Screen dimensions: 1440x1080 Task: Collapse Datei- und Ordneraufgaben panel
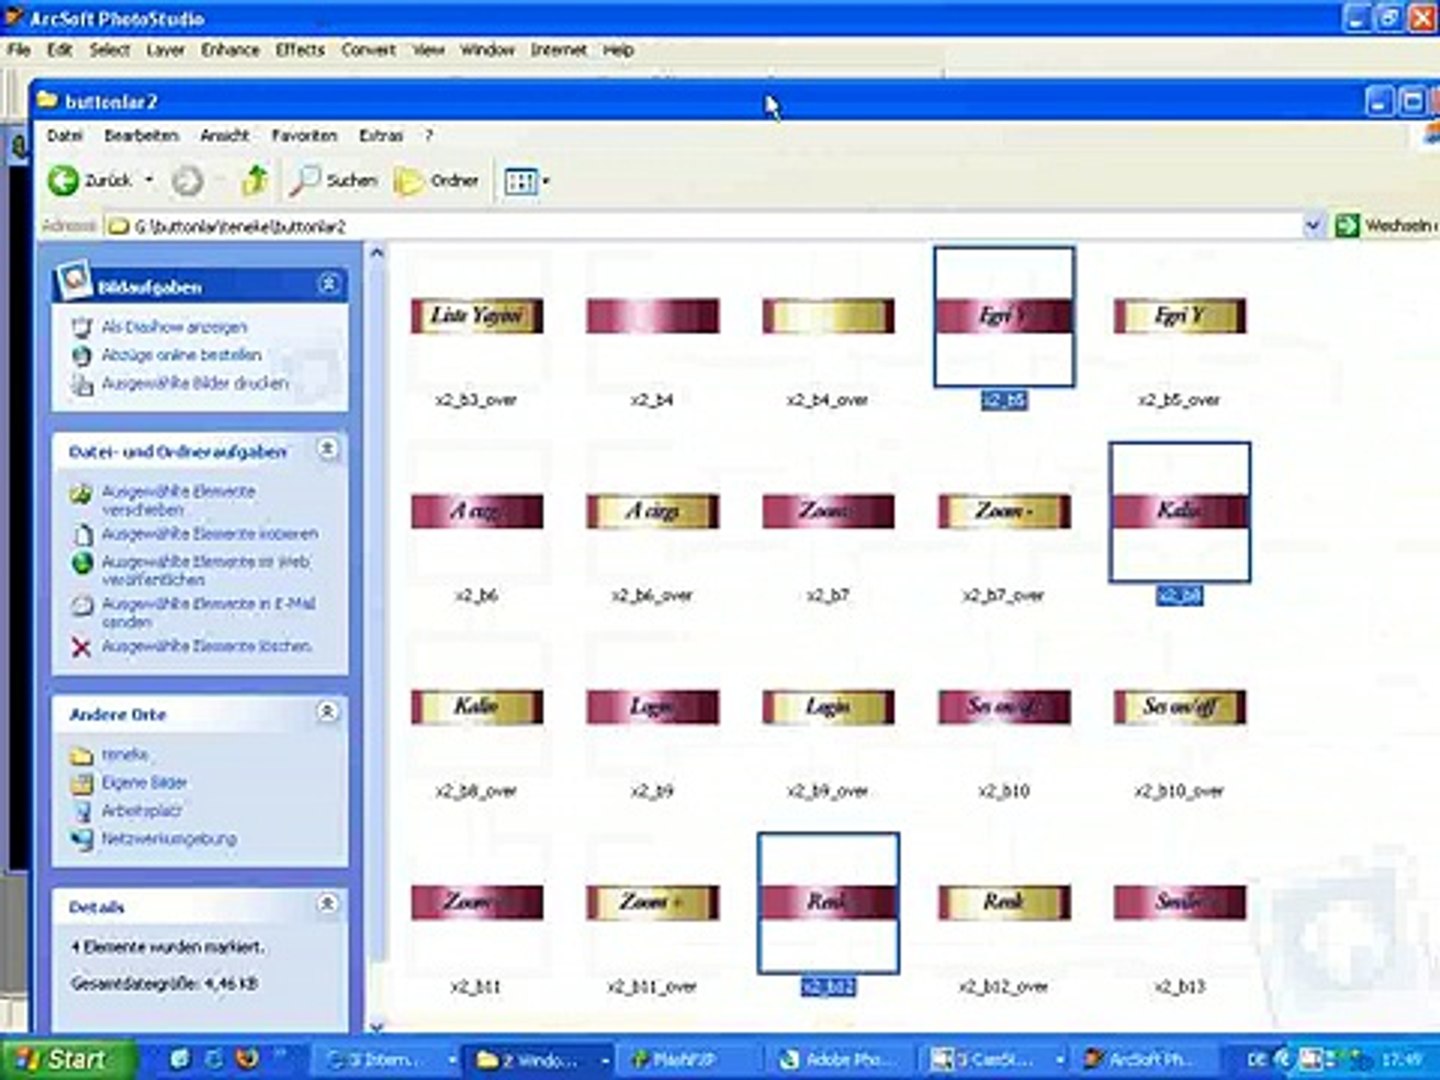click(328, 449)
